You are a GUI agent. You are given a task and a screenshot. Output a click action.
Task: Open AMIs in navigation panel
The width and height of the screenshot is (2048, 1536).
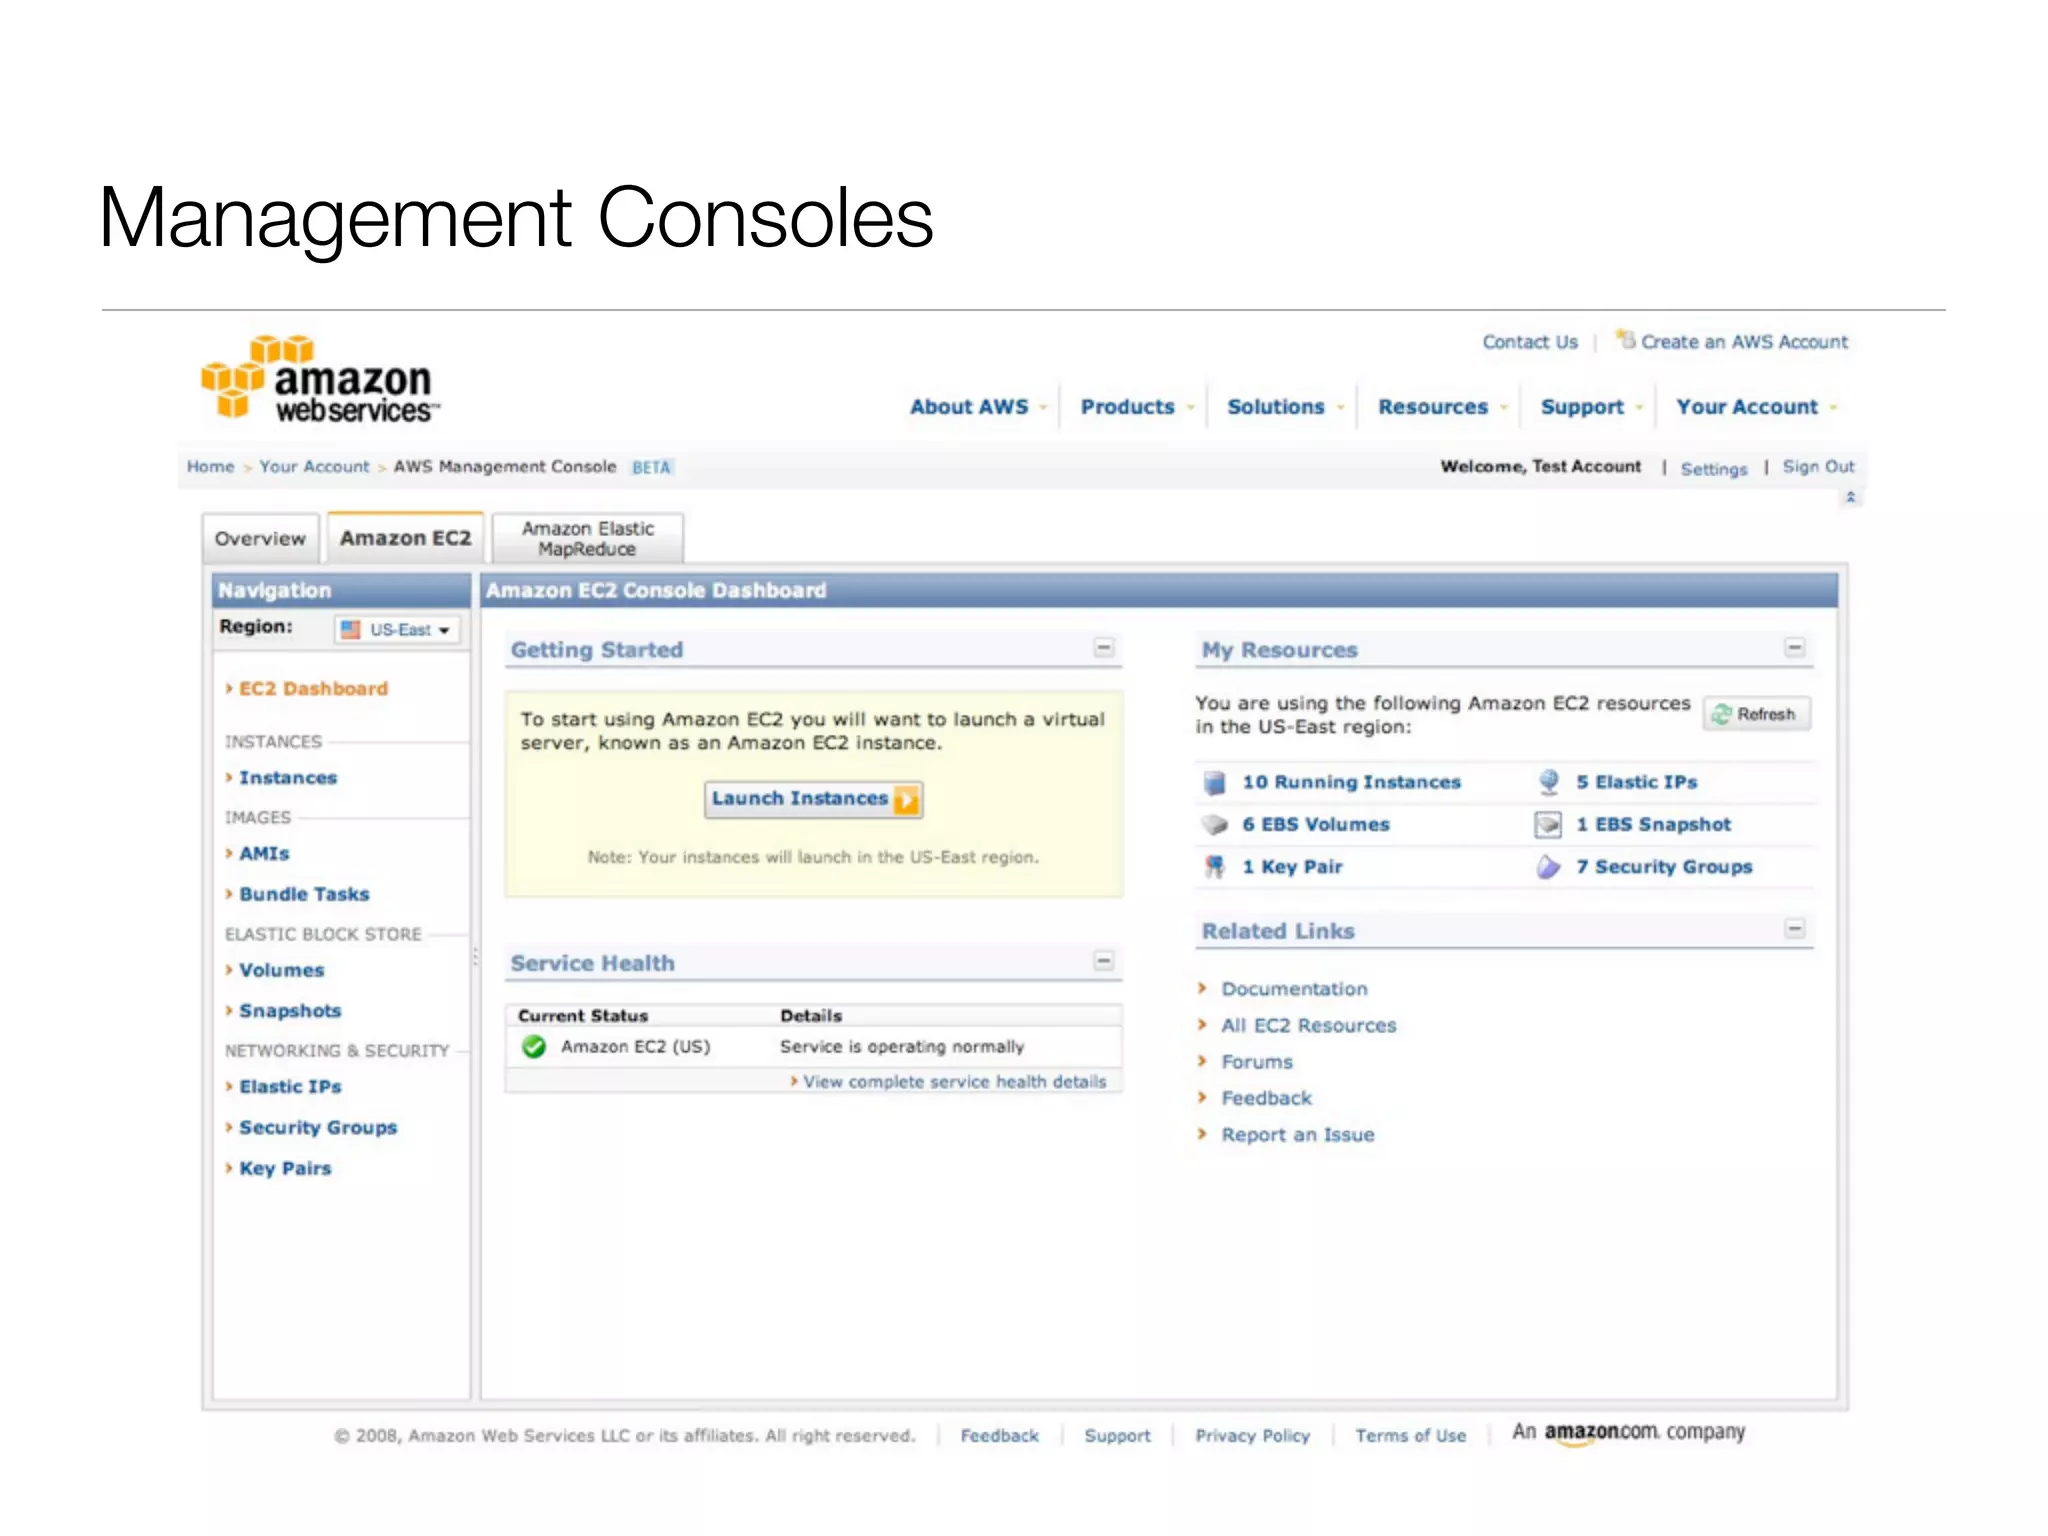click(264, 854)
